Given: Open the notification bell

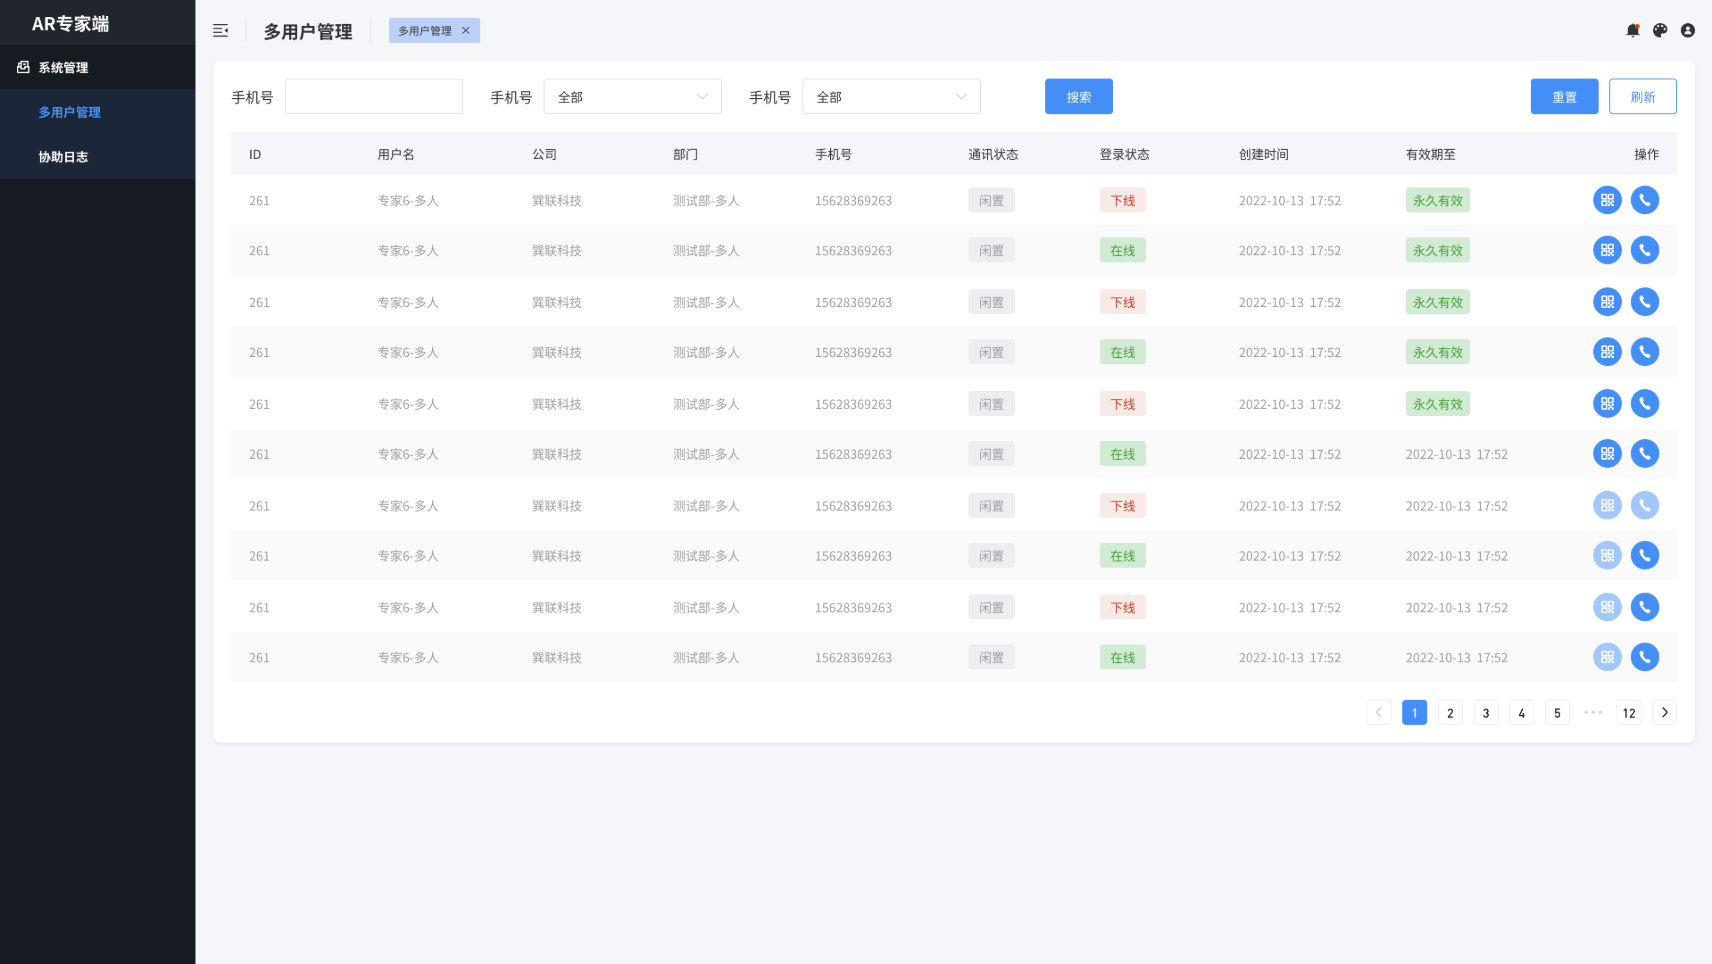Looking at the screenshot, I should pyautogui.click(x=1633, y=31).
